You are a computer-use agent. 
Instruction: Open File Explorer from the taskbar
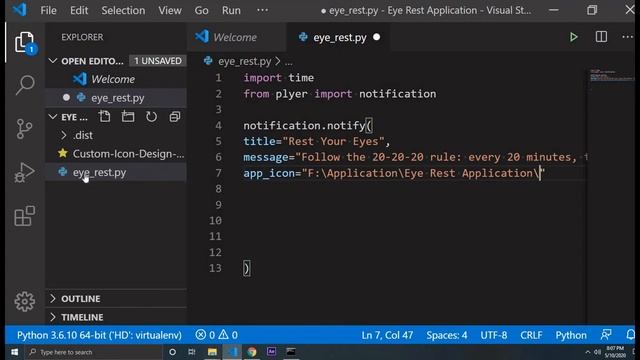[212, 352]
